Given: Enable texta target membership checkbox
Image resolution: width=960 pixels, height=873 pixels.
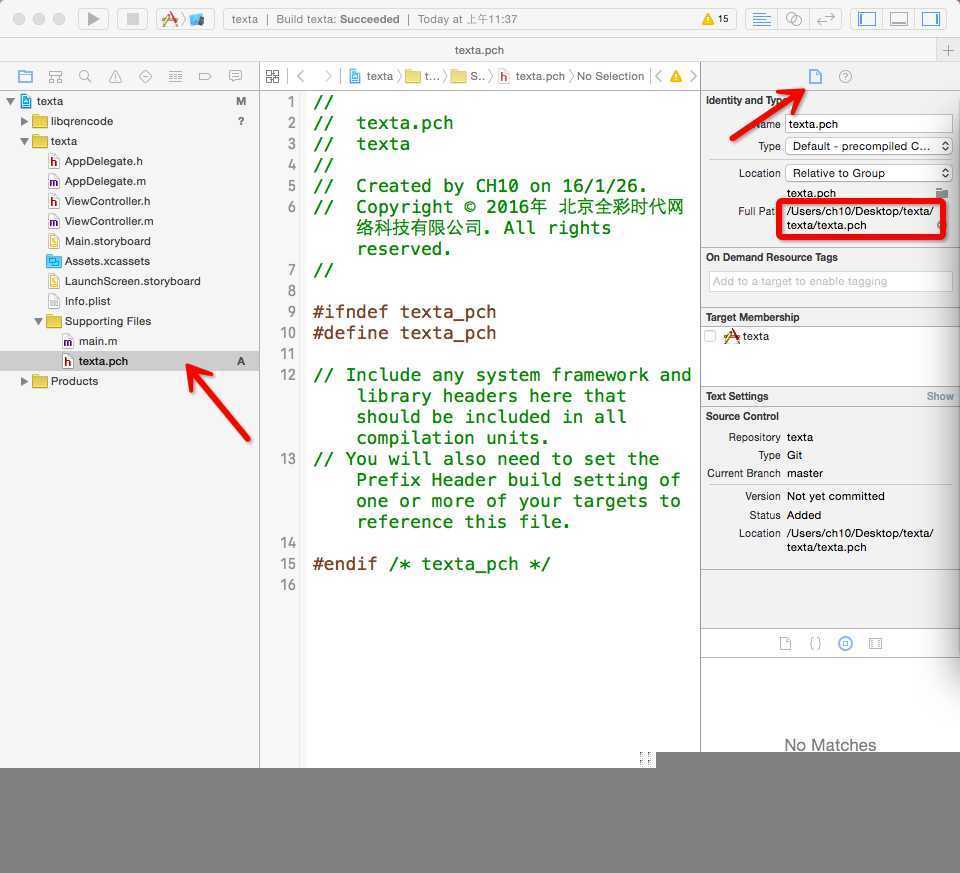Looking at the screenshot, I should point(710,337).
